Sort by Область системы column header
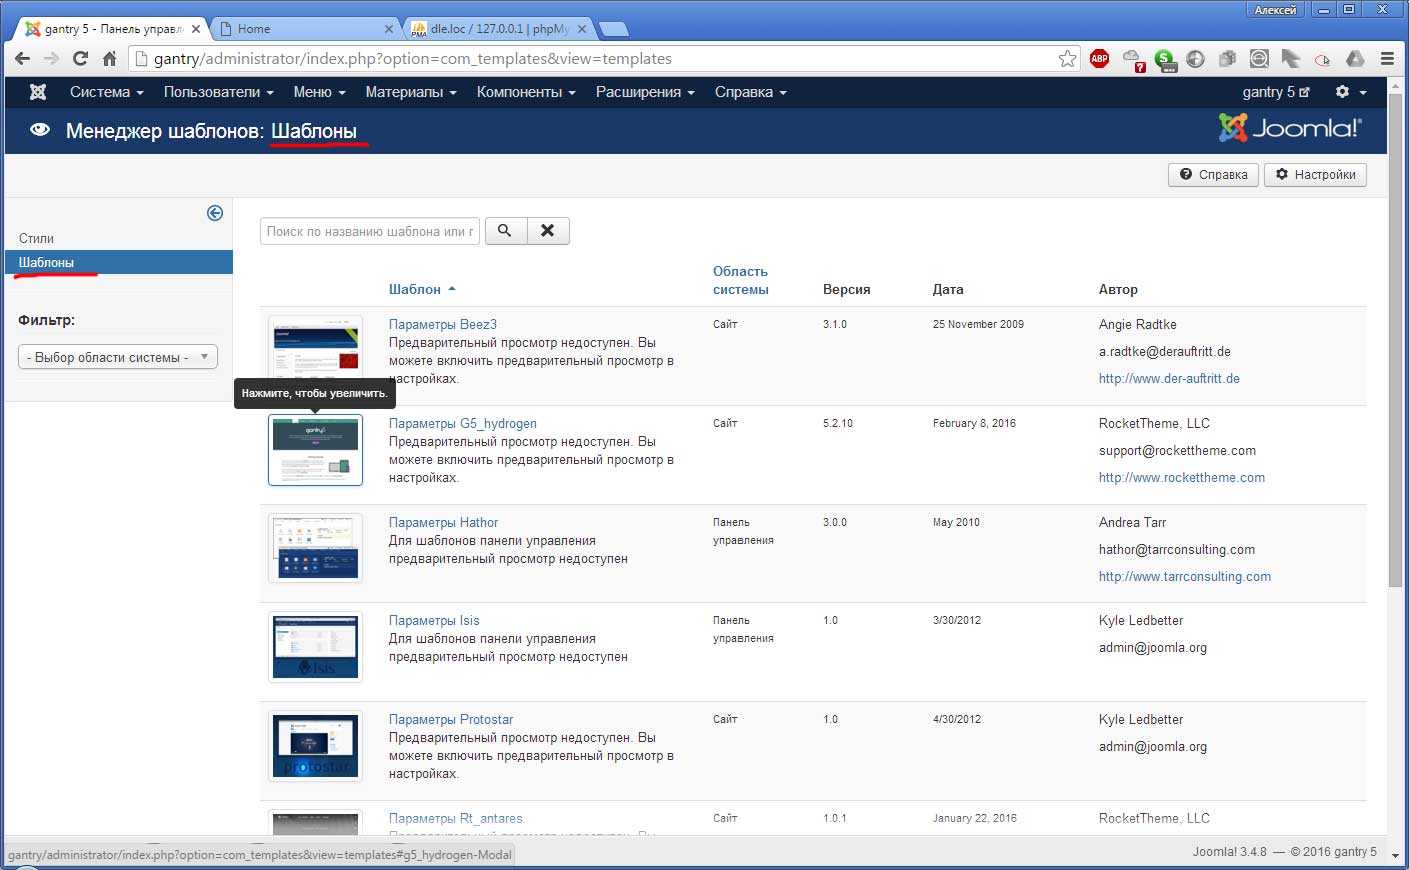 pyautogui.click(x=740, y=280)
